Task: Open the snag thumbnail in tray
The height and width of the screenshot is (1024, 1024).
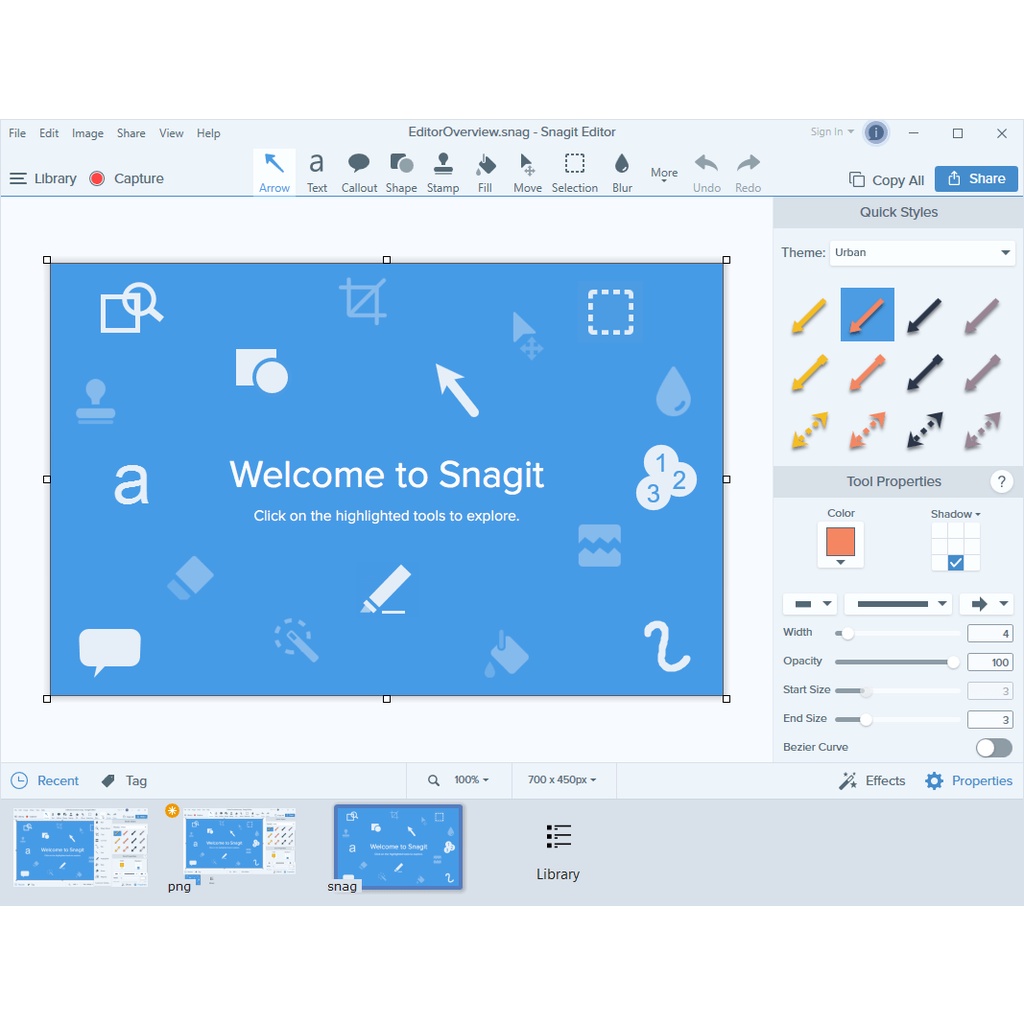Action: pyautogui.click(x=398, y=847)
